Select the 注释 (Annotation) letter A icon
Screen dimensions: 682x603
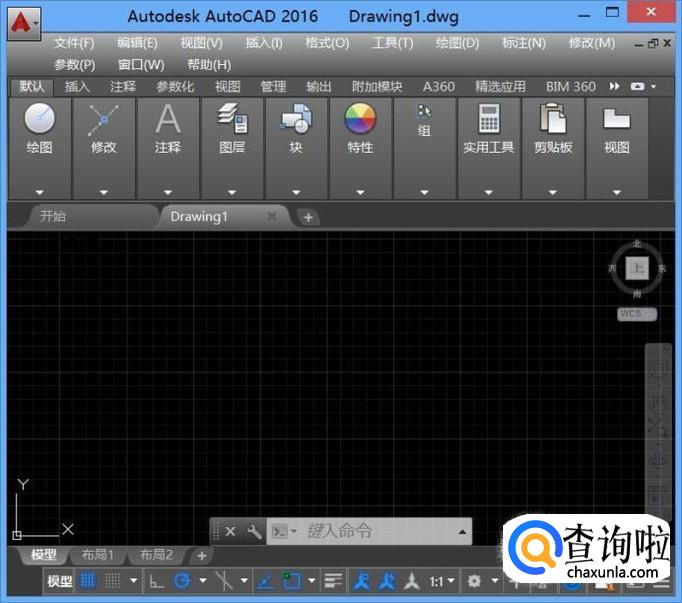168,119
